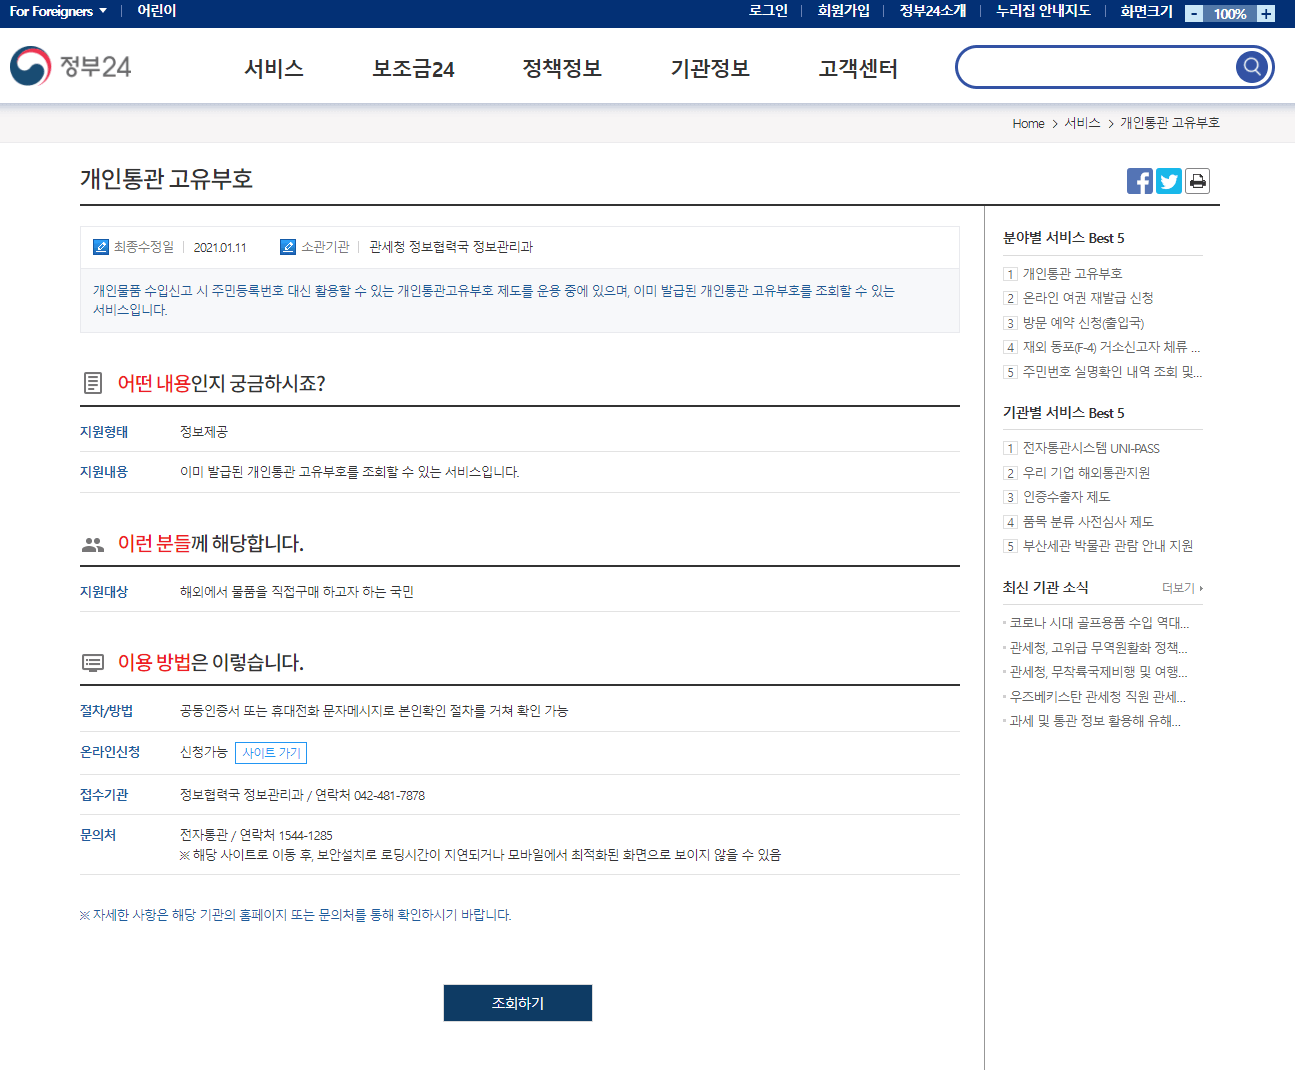The image size is (1295, 1070).
Task: Click phone number 042-481-7878 text
Action: coord(389,796)
